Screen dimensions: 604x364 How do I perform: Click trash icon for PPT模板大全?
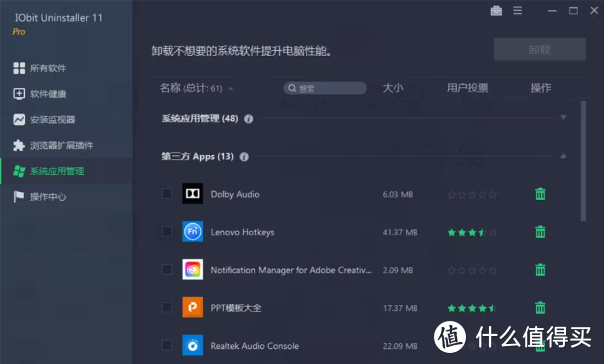540,307
